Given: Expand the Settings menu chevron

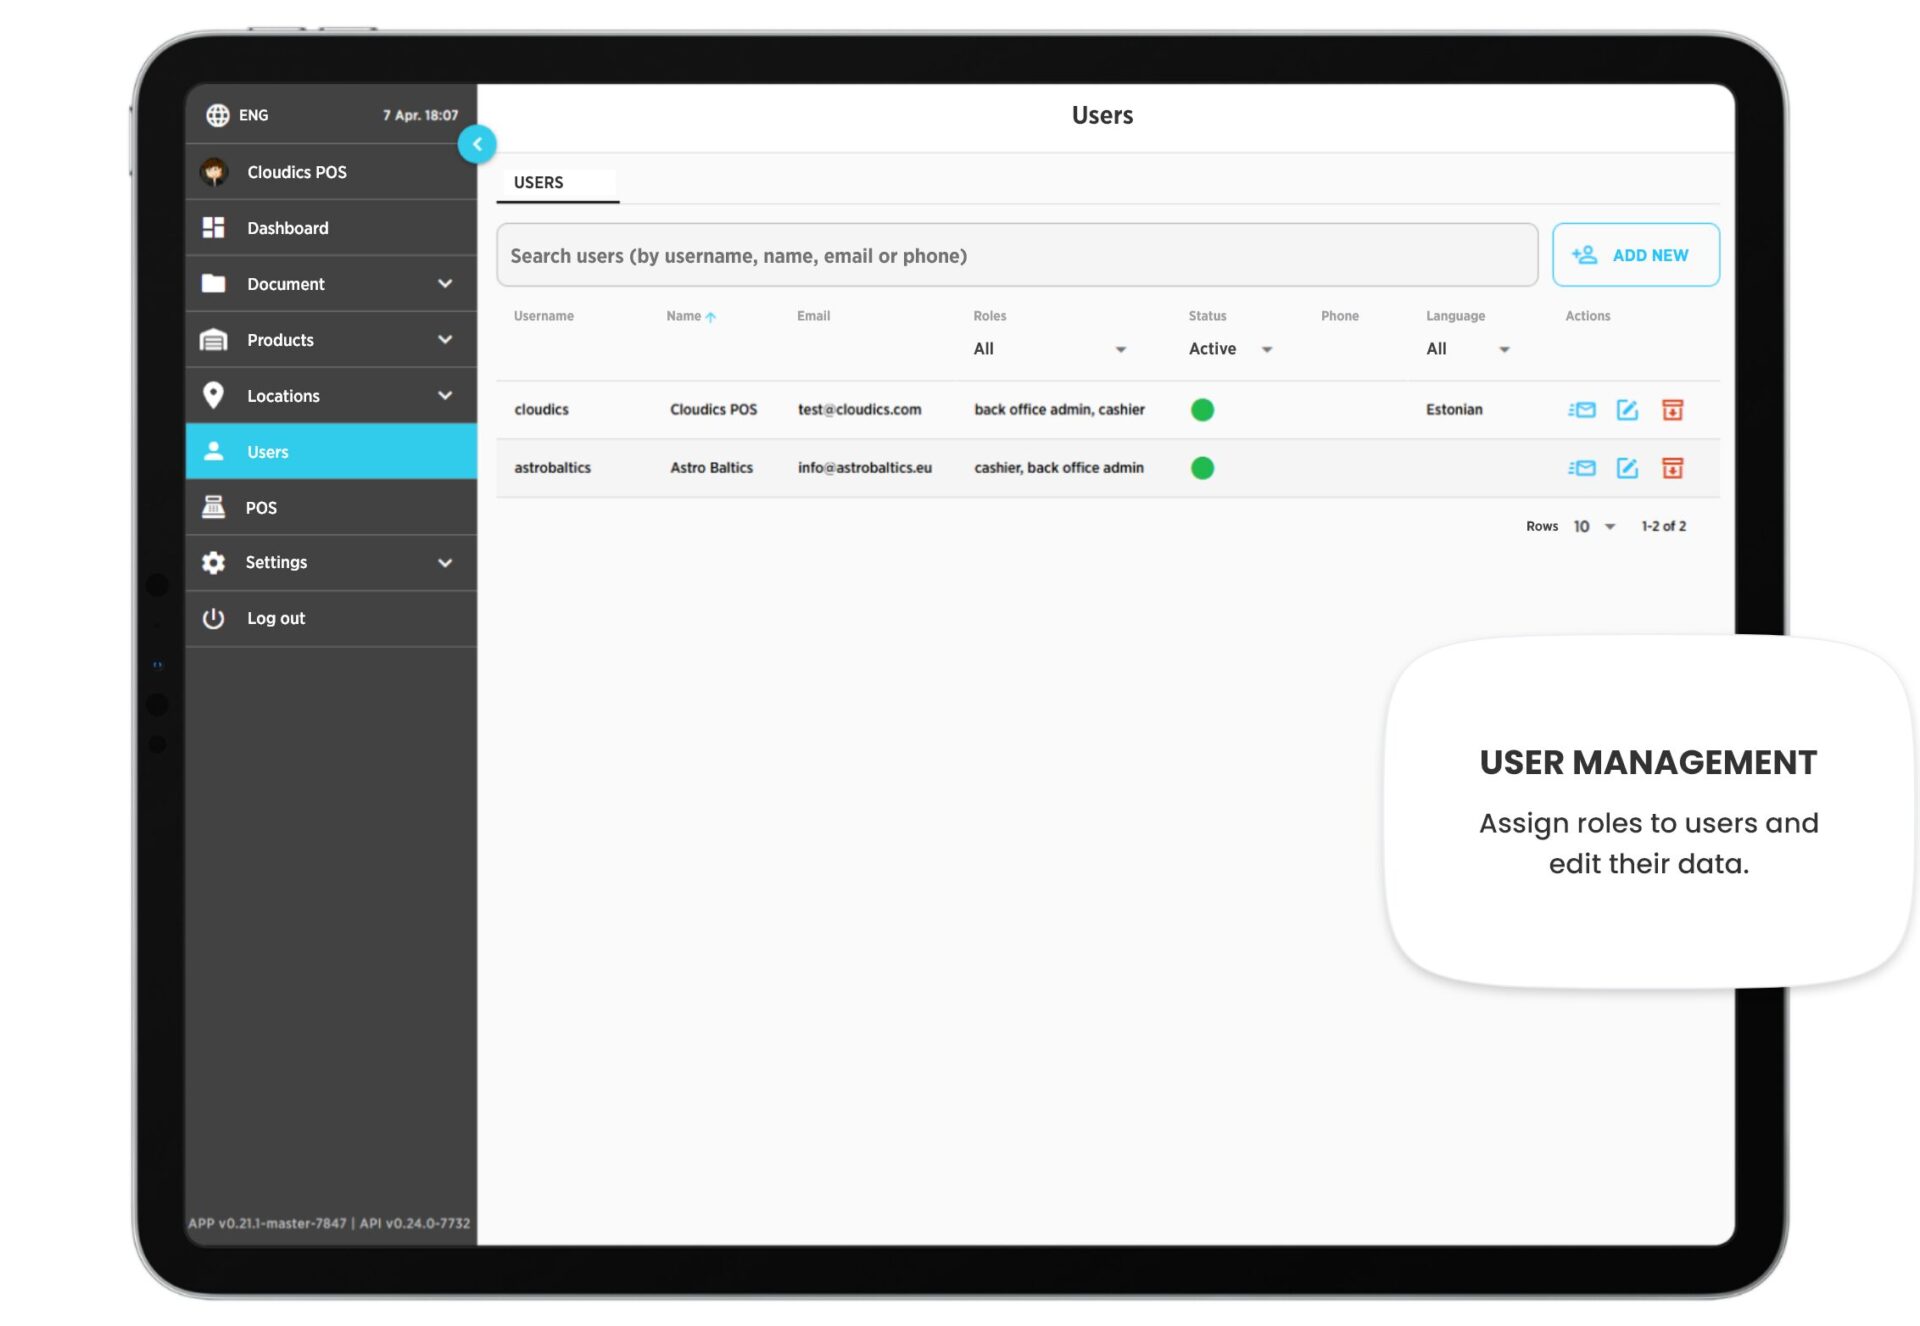Looking at the screenshot, I should [445, 563].
